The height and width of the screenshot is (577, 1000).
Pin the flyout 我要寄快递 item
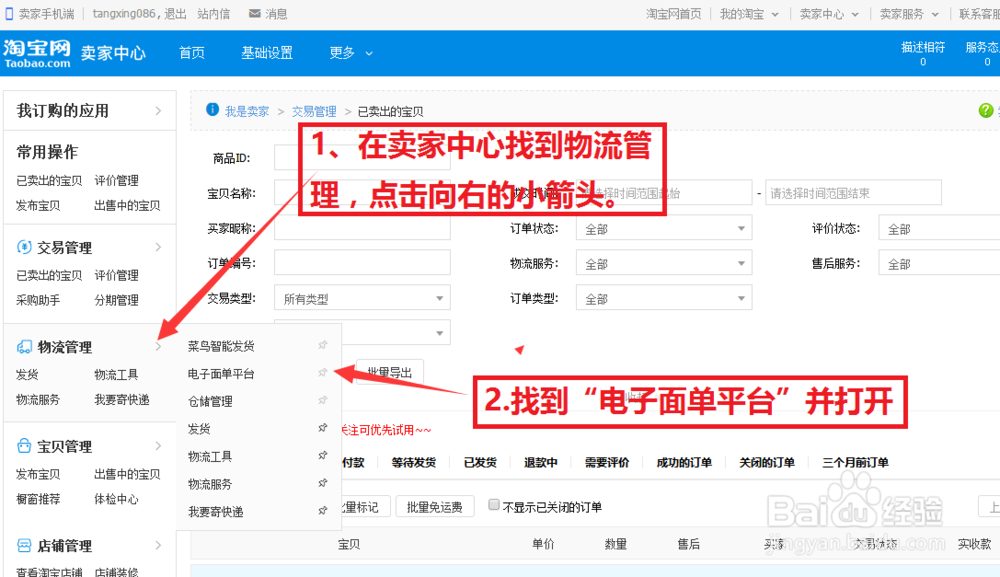pos(323,510)
